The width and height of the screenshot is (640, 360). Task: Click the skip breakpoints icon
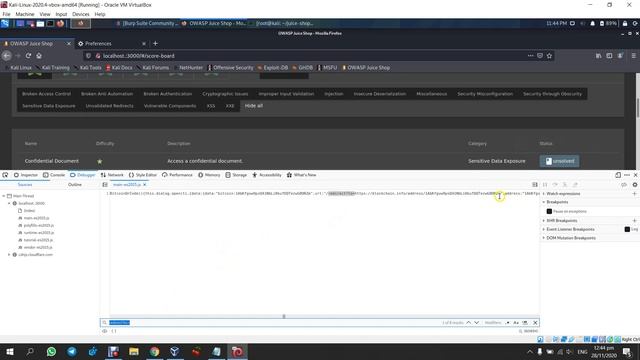(624, 184)
